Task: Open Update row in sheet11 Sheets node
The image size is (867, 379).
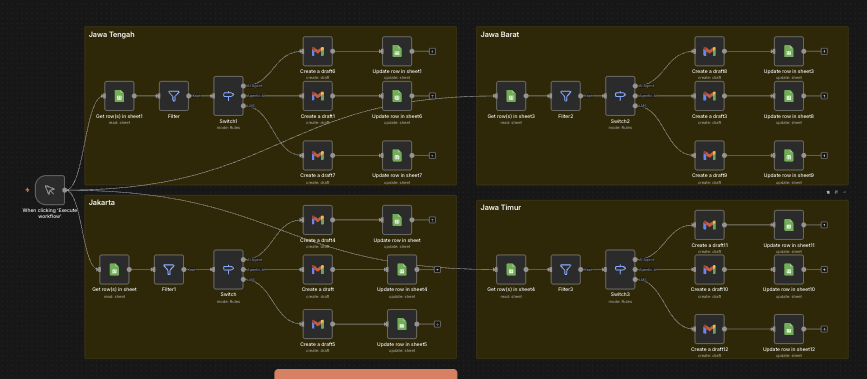Action: tap(789, 225)
